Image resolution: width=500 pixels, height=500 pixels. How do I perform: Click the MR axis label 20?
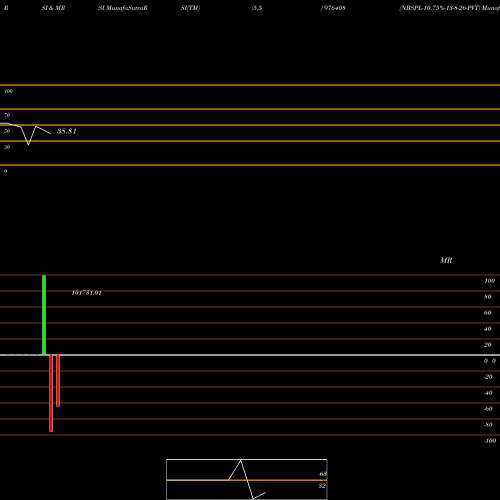(x=488, y=345)
